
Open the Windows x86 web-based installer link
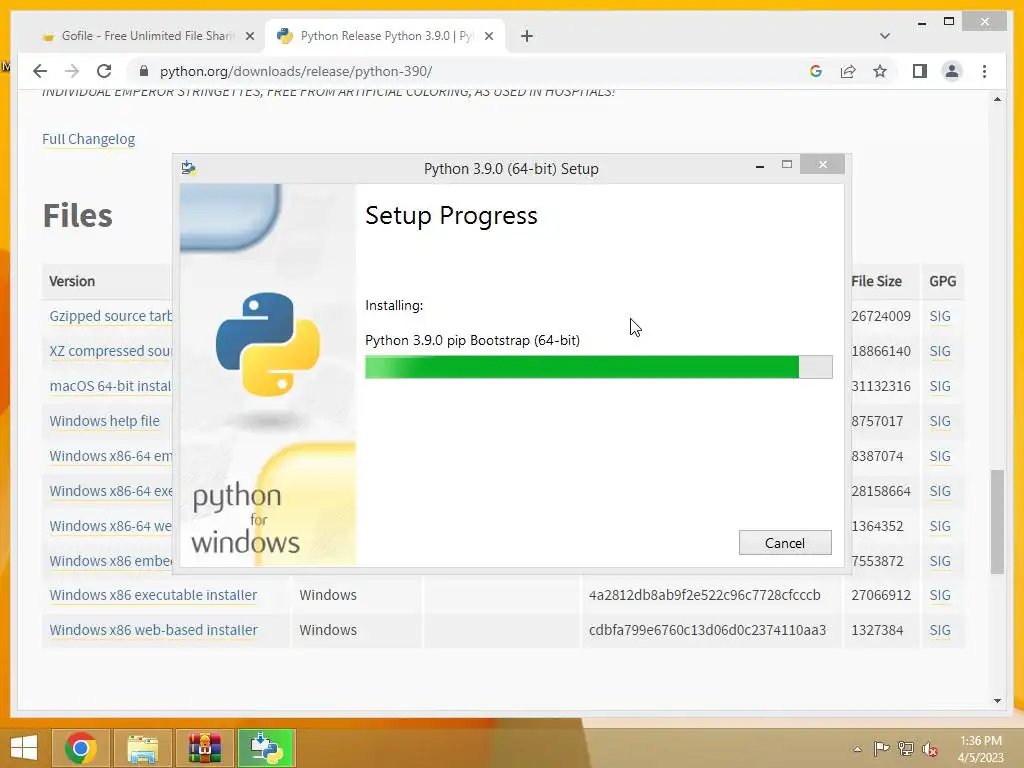(x=153, y=630)
